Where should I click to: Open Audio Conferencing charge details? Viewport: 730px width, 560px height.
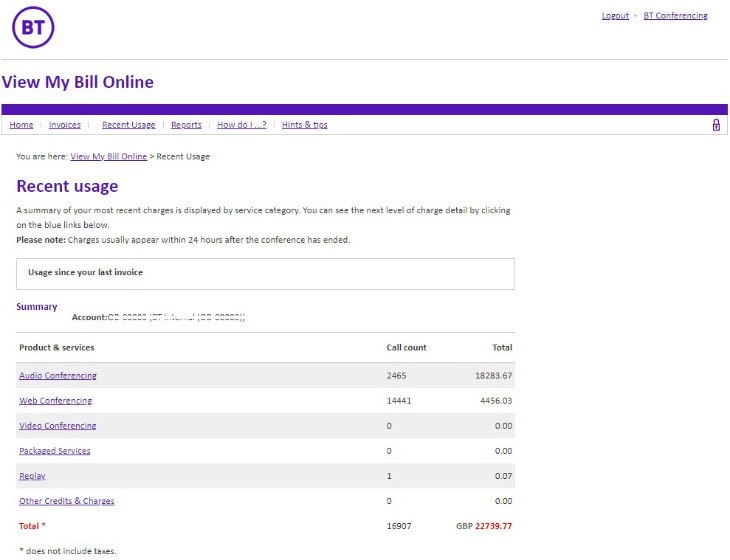coord(58,376)
